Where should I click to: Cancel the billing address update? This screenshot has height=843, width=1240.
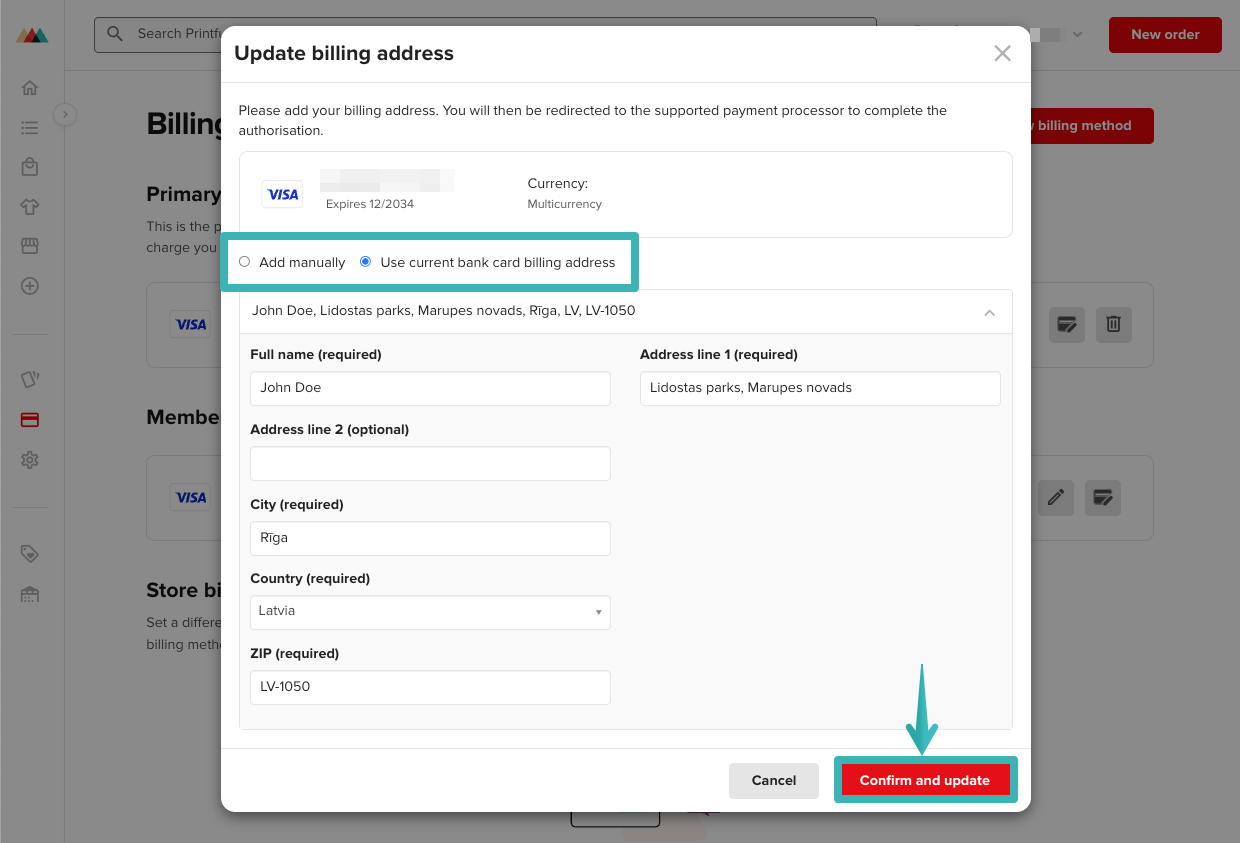coord(773,780)
